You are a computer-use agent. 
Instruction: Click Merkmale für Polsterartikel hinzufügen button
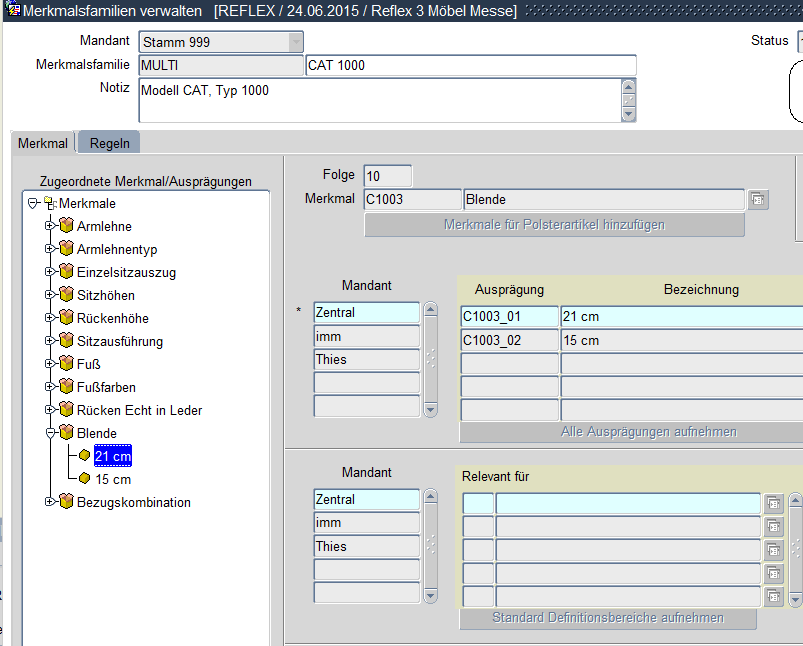tap(554, 225)
